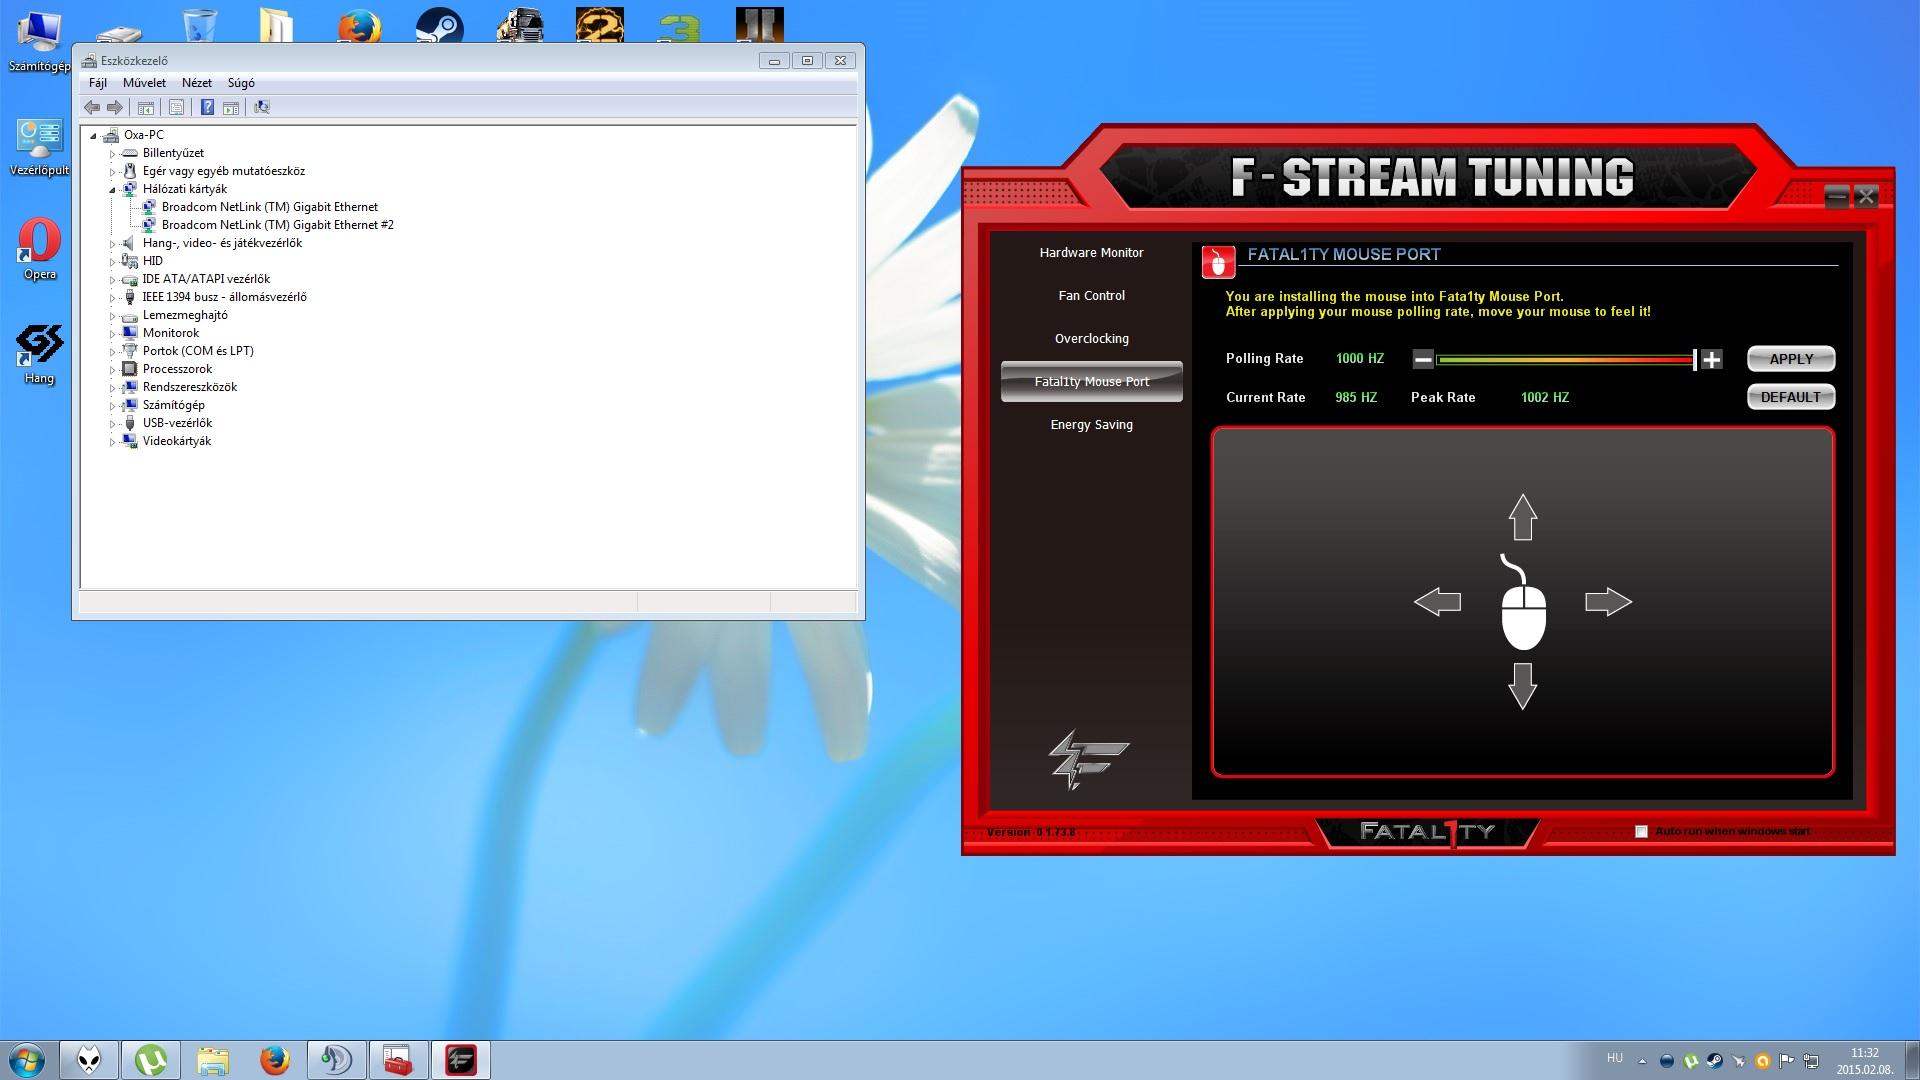The height and width of the screenshot is (1080, 1920).
Task: Select the USB-vezérlők tree item
Action: [177, 423]
